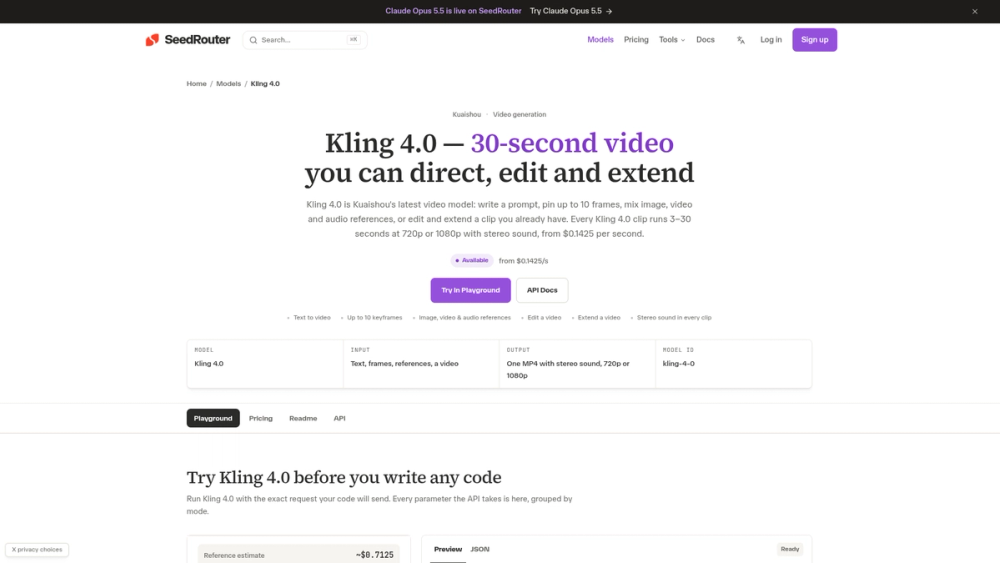Focus the Search input field

304,40
